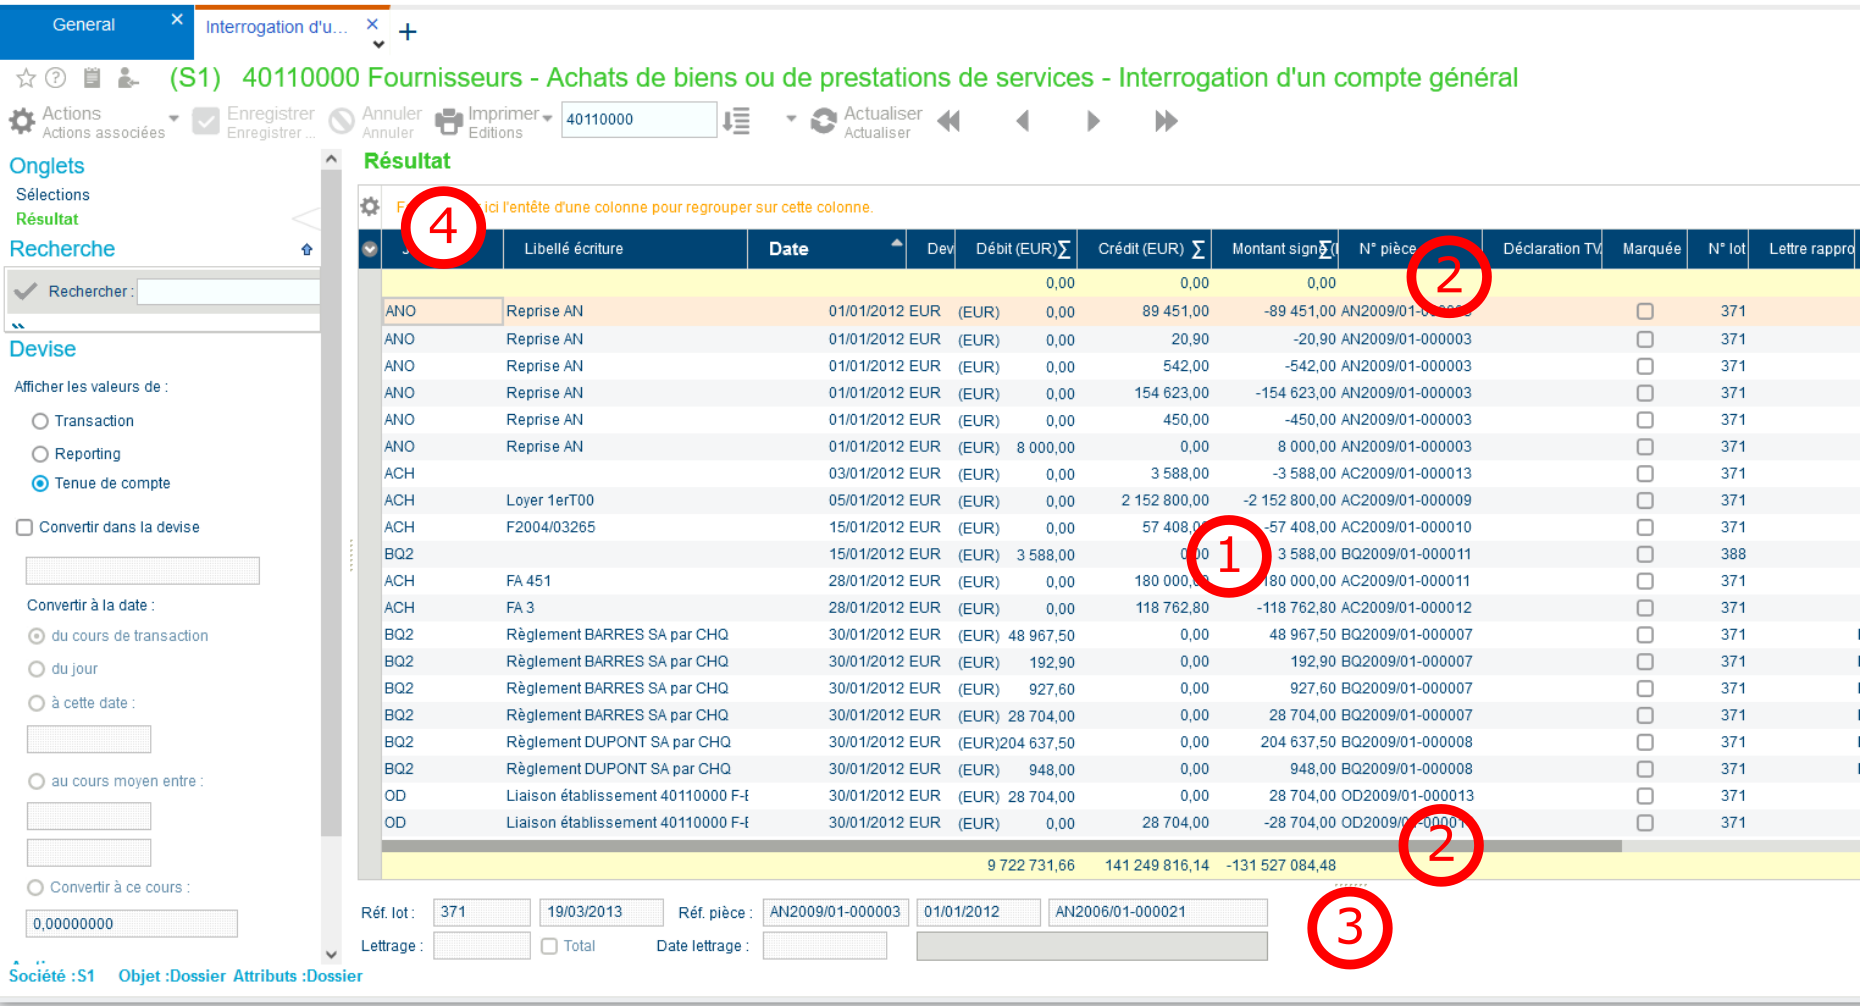1860x1006 pixels.
Task: Click the Enregistrer save icon
Action: (206, 122)
